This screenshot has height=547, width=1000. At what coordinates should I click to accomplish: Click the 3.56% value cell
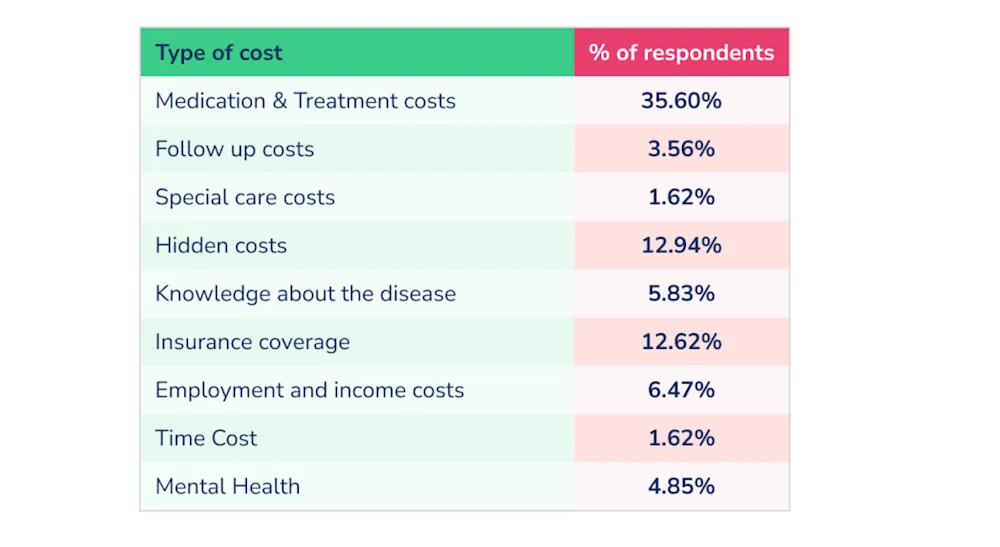681,149
